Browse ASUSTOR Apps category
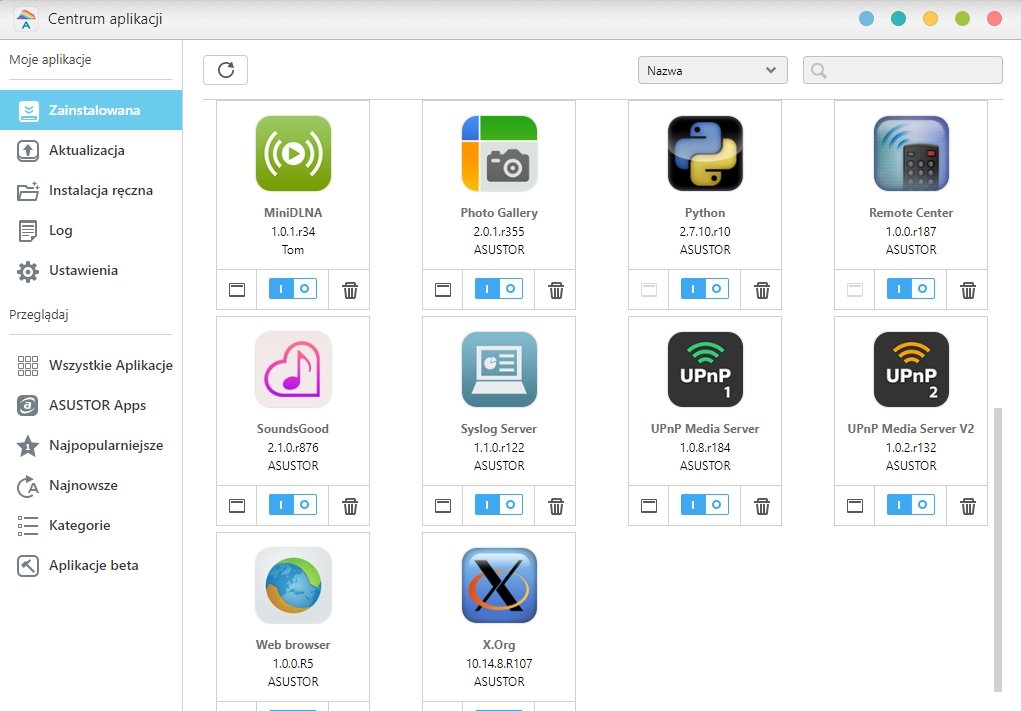1021x711 pixels. 91,405
